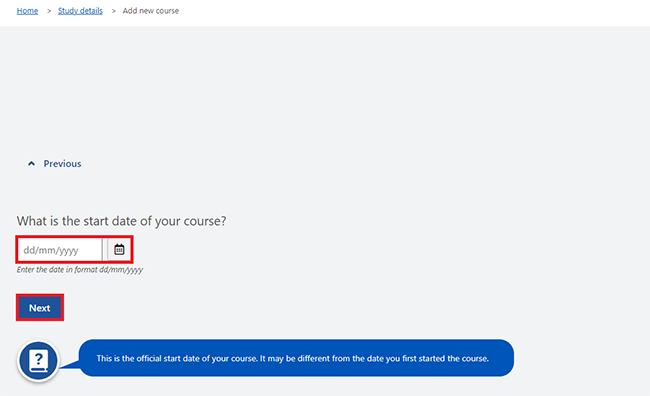Click the word "course" in breadcrumb trail

[x=167, y=11]
